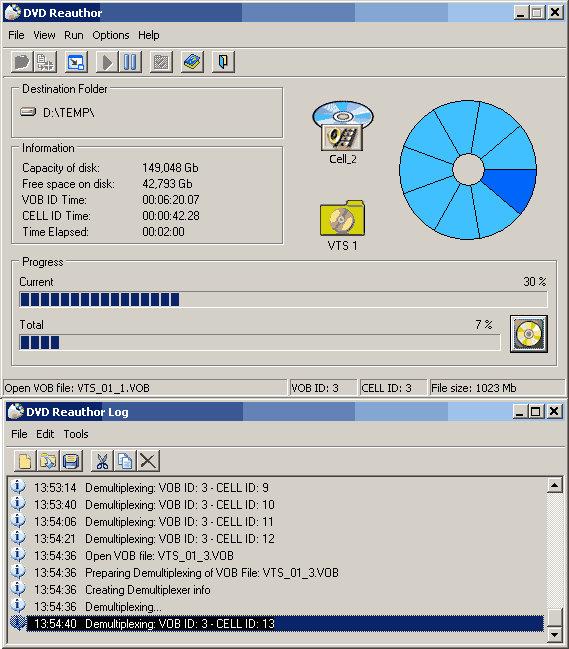Click the log scrollbar down arrow
This screenshot has width=569, height=649.
click(554, 634)
